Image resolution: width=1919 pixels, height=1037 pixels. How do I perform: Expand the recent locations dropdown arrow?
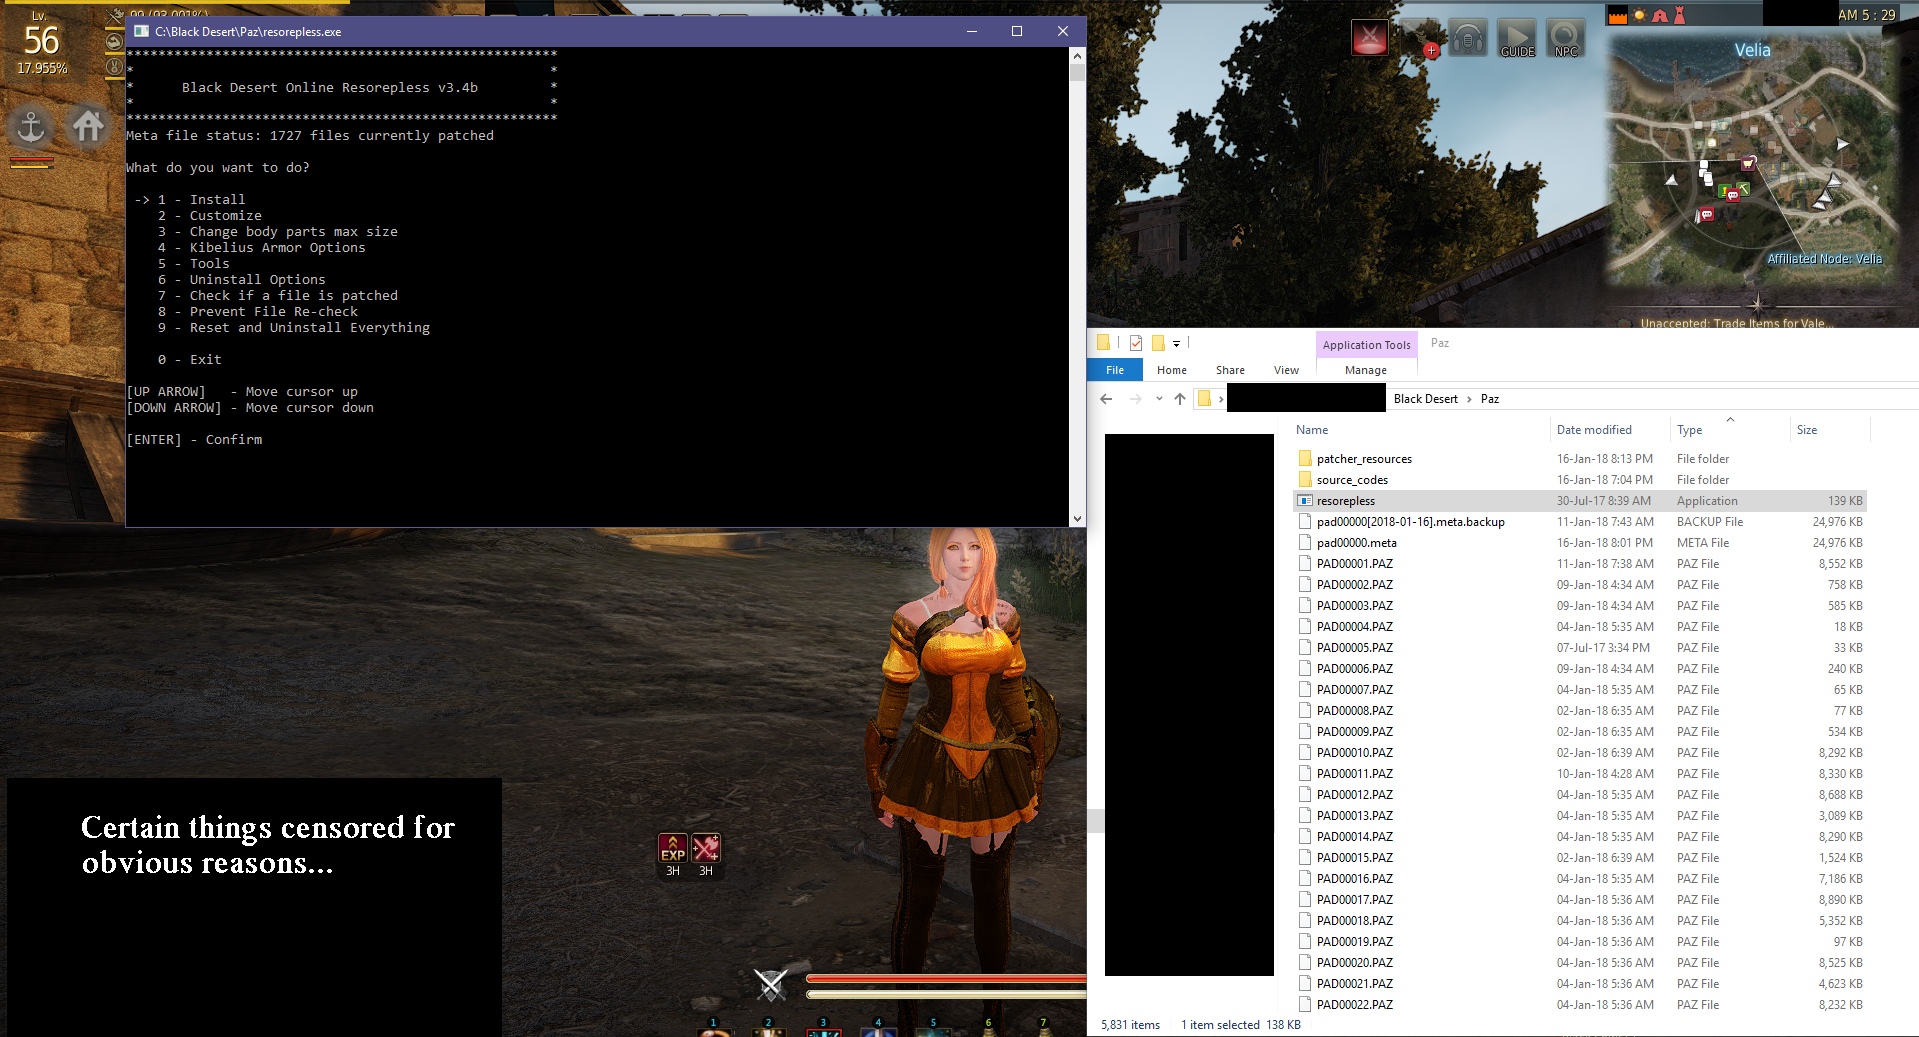[1159, 399]
